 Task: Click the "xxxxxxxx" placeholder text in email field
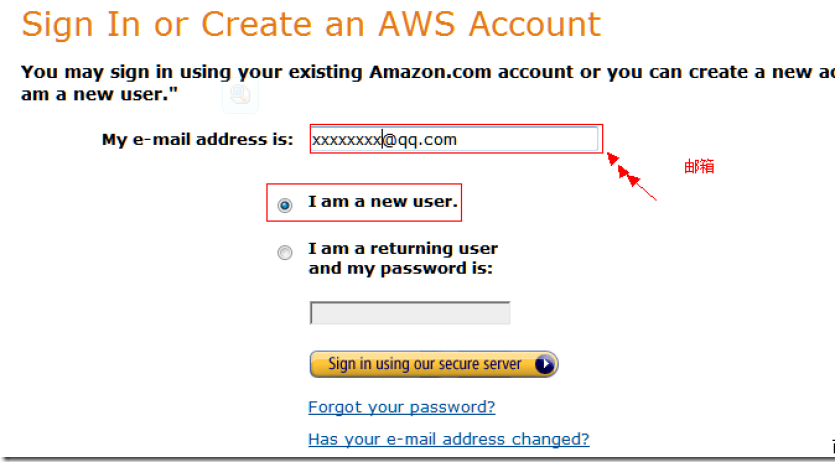coord(346,140)
